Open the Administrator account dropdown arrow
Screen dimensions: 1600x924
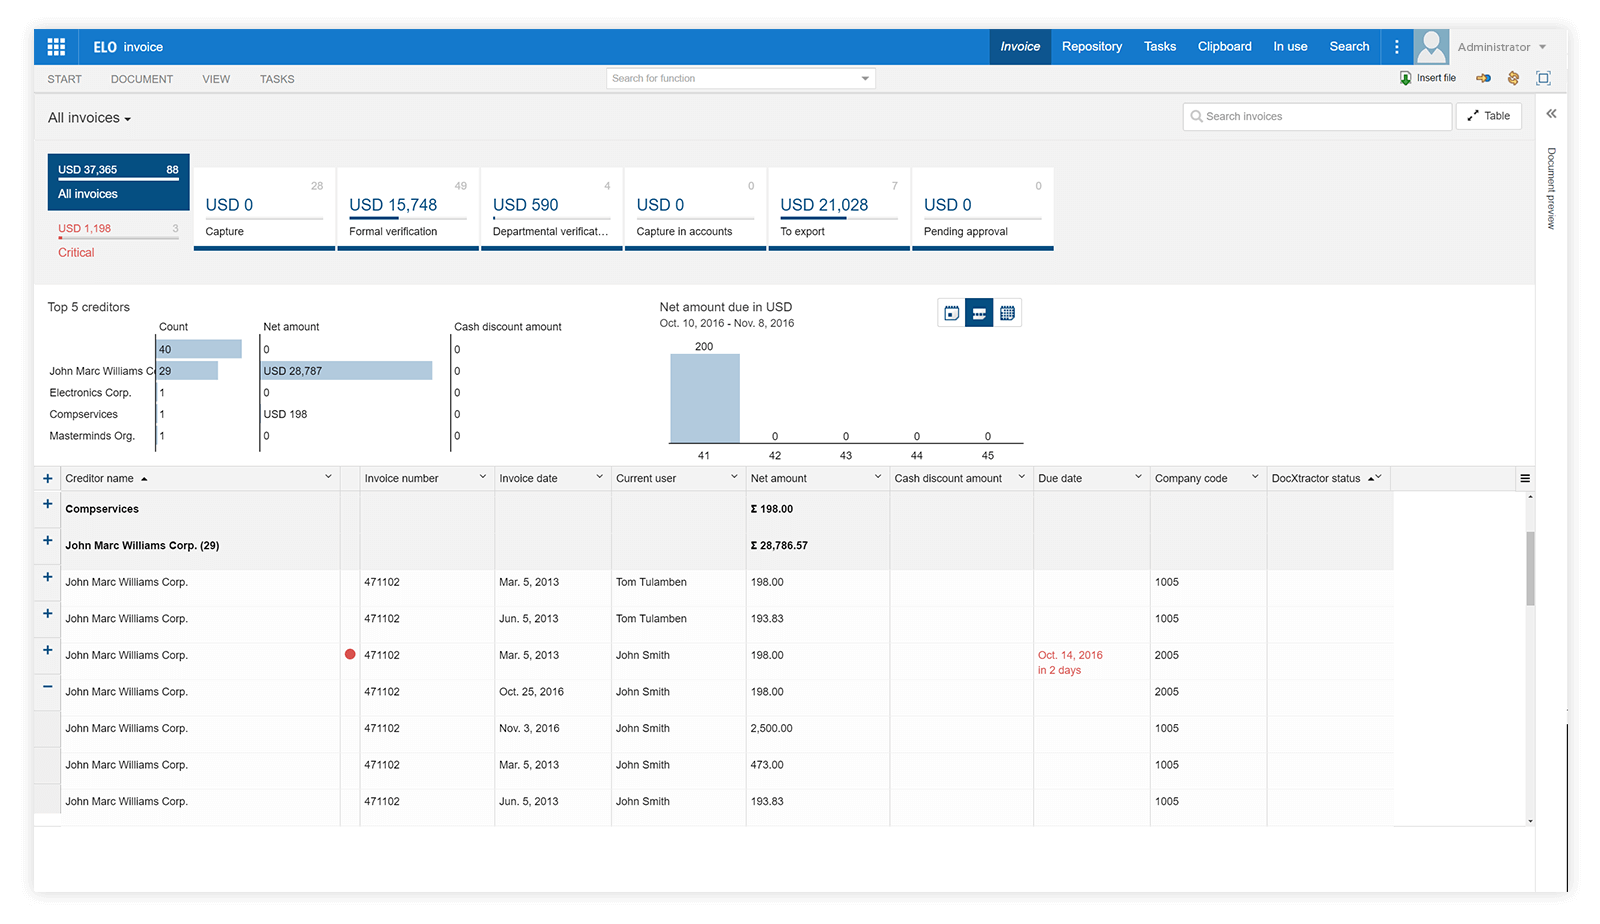point(1542,47)
